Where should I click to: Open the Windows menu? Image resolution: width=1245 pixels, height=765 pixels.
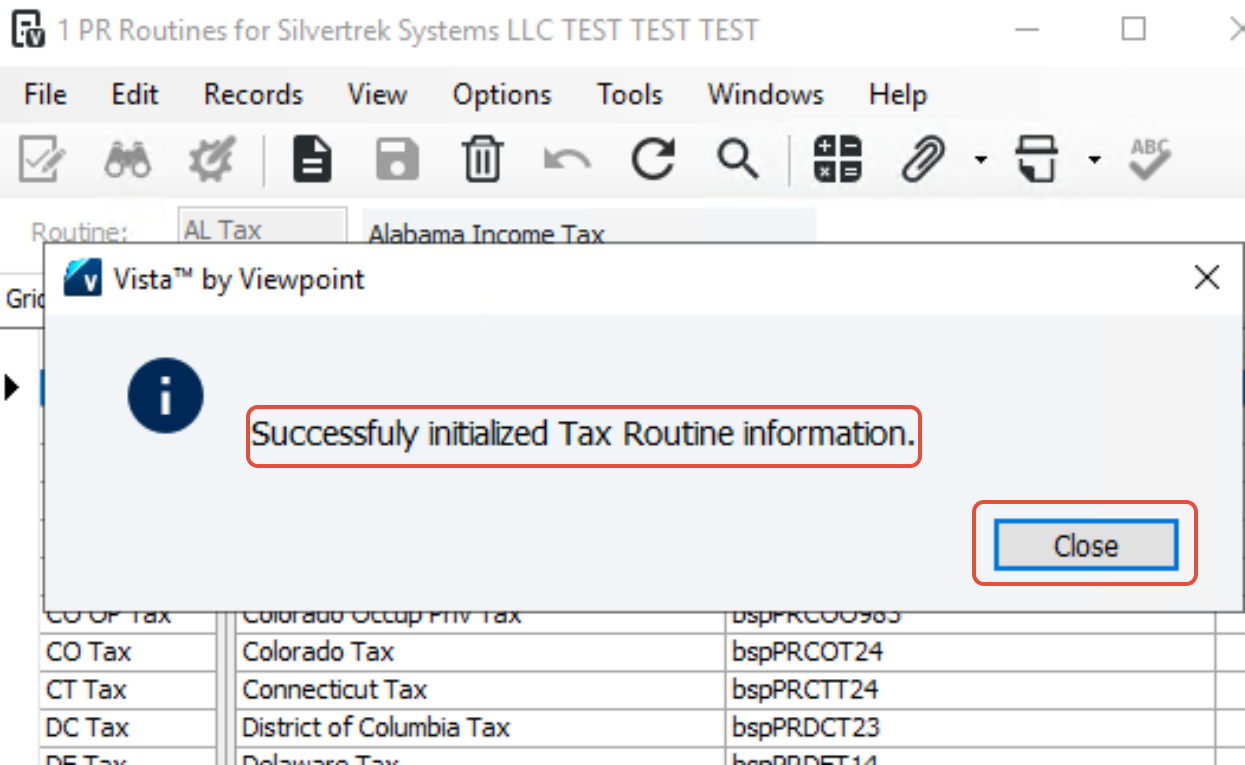pos(766,95)
